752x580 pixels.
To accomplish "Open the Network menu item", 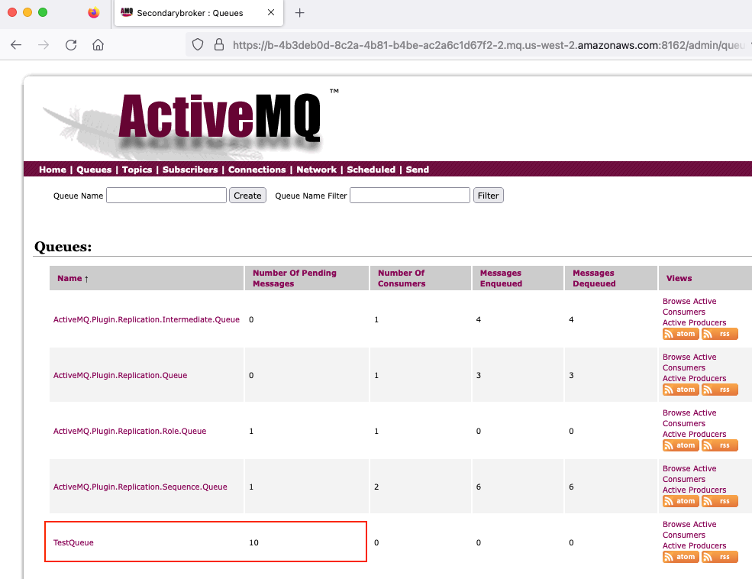I will pyautogui.click(x=317, y=169).
